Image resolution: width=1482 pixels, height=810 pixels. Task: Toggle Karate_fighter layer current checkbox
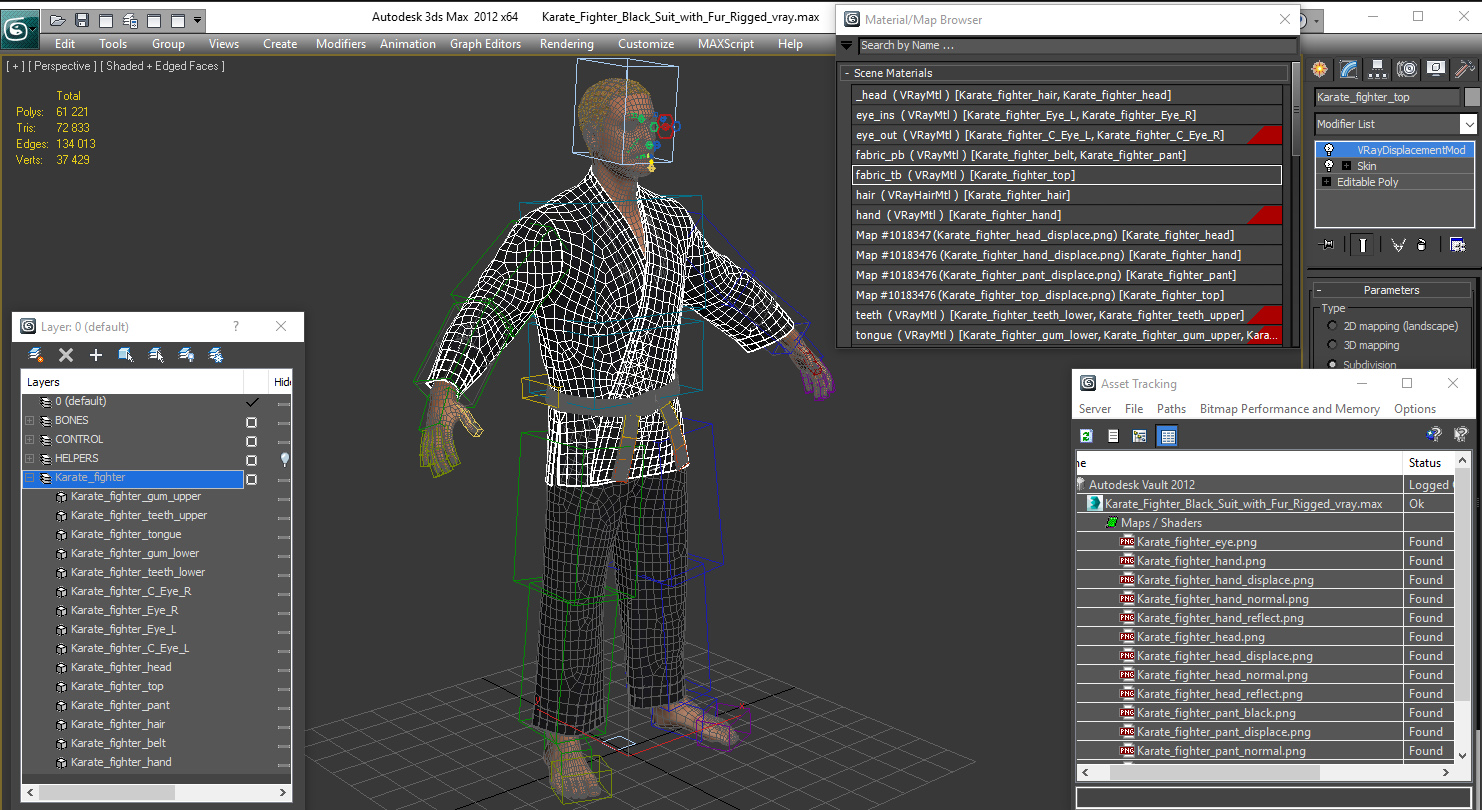point(251,479)
